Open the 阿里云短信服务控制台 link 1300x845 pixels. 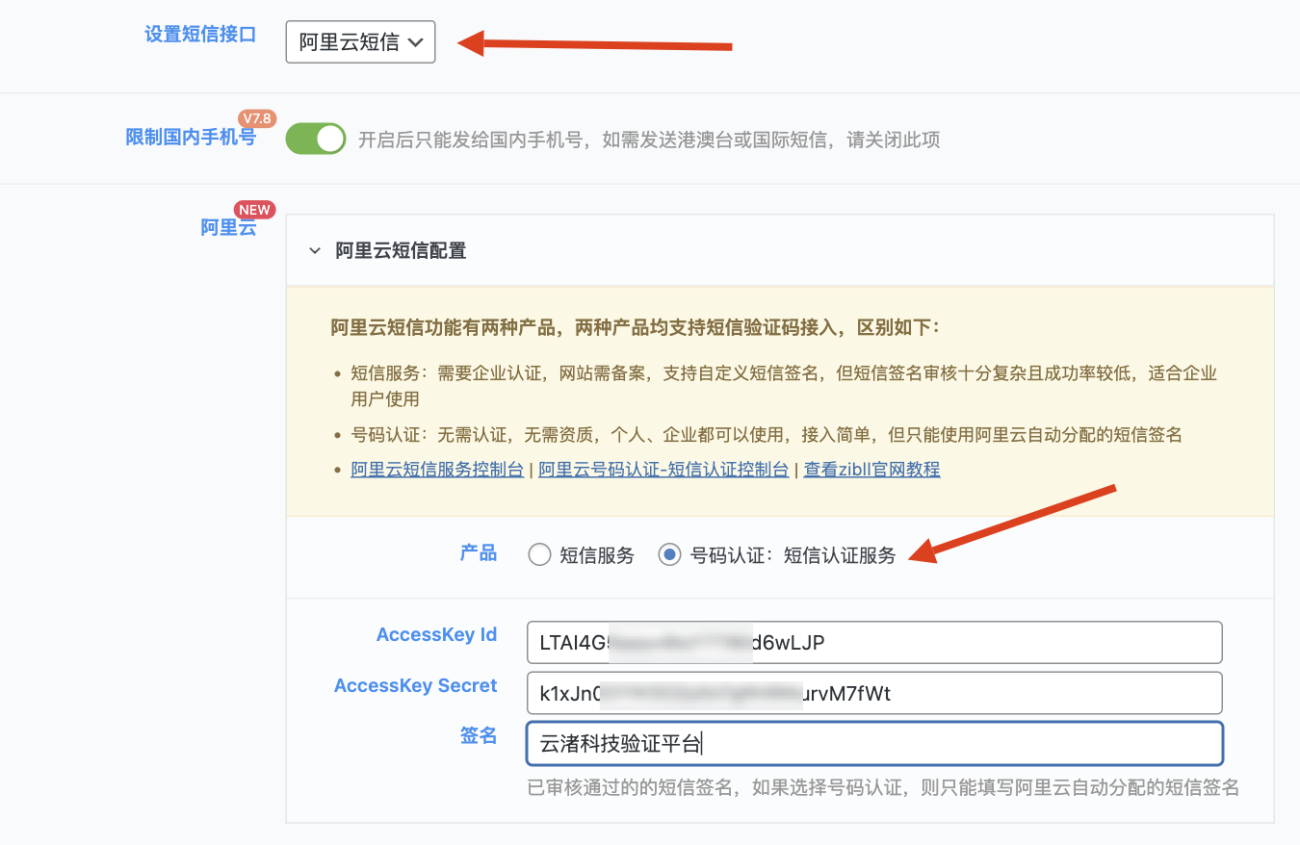click(436, 469)
